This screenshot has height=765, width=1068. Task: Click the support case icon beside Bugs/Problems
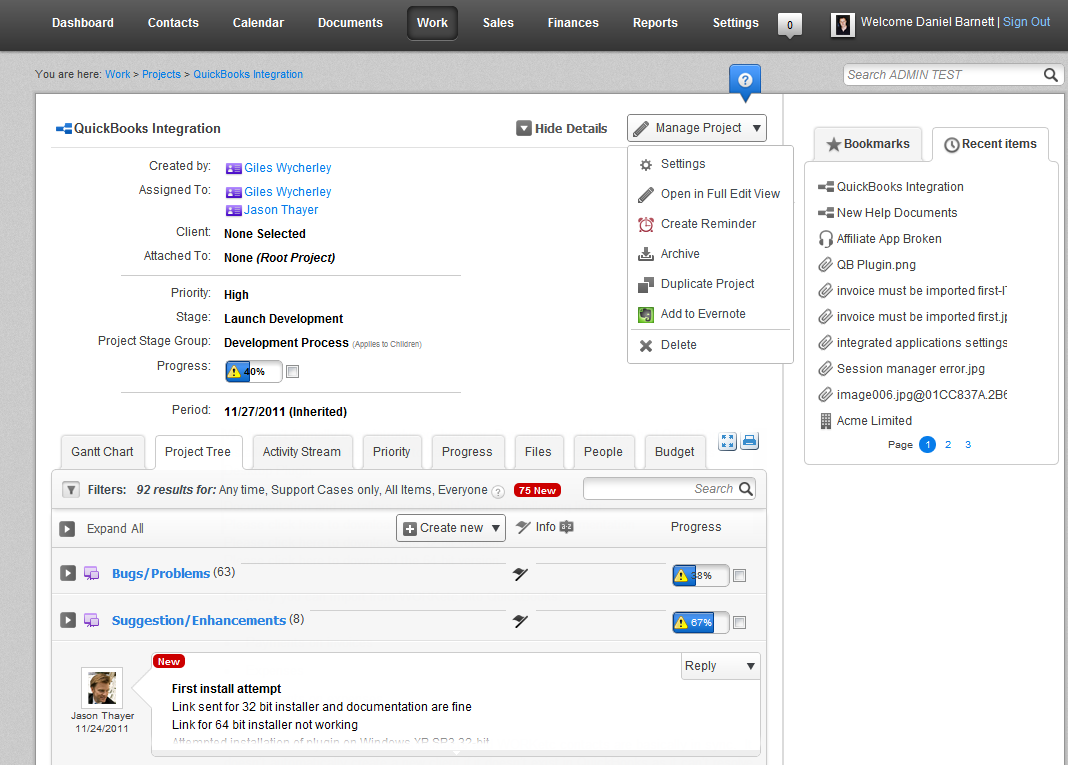[91, 573]
